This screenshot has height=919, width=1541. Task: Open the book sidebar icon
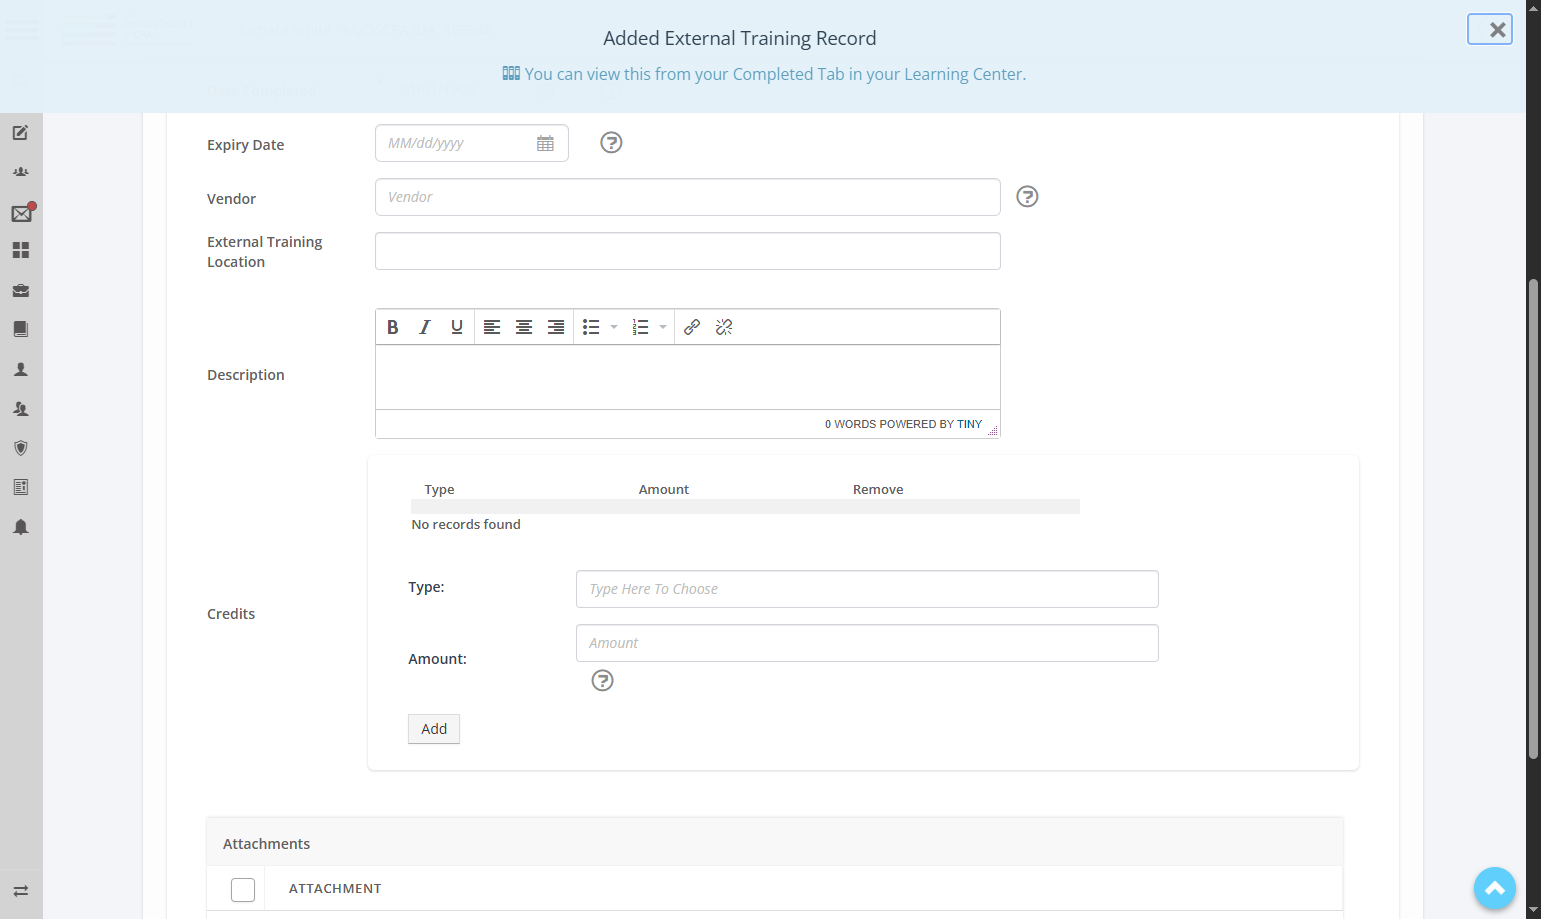20,329
